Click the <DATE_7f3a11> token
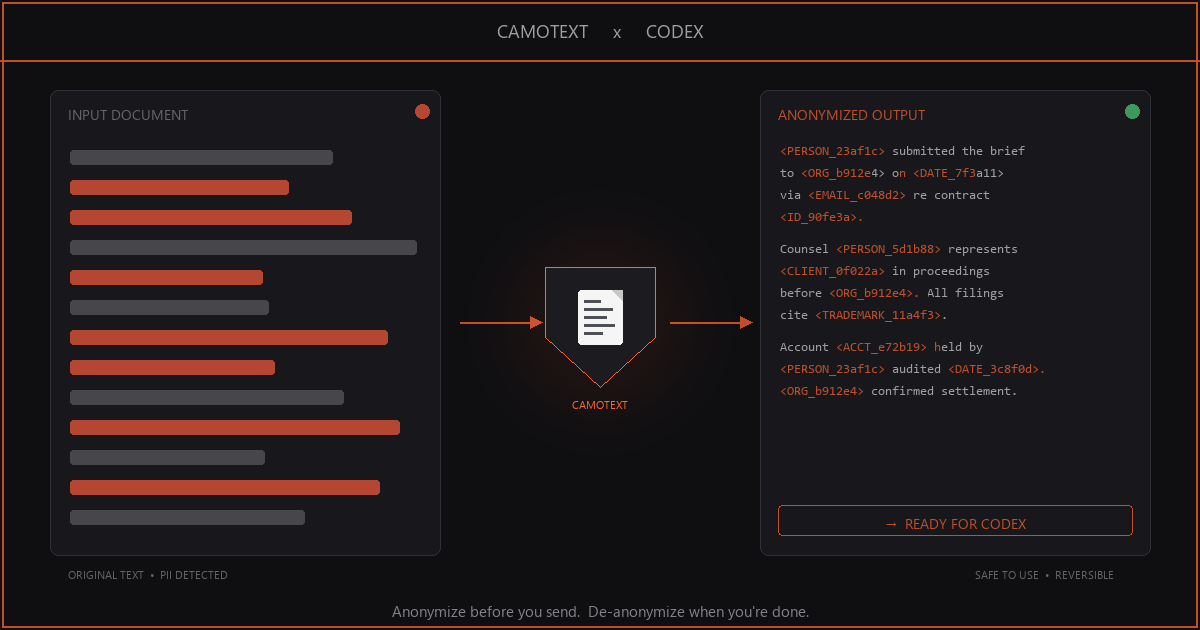1200x630 pixels. click(958, 173)
